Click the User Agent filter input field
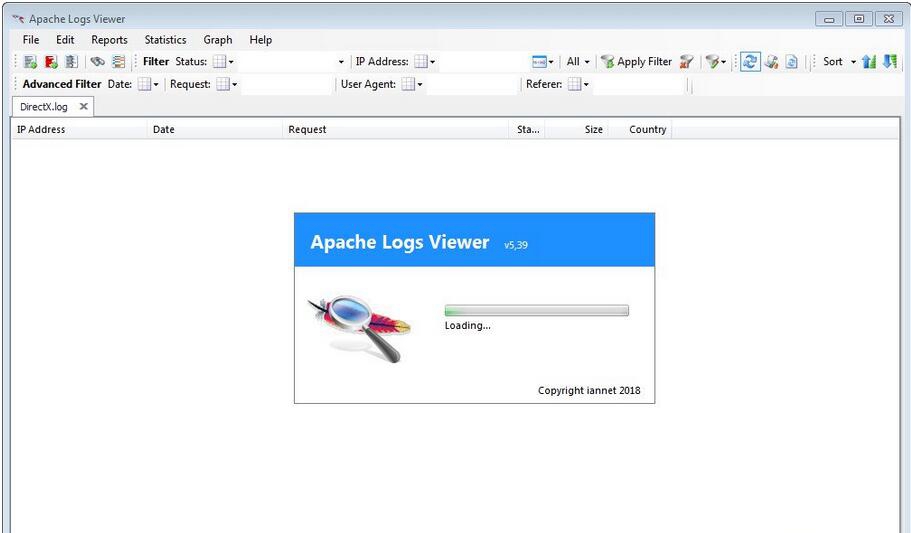 pyautogui.click(x=472, y=84)
